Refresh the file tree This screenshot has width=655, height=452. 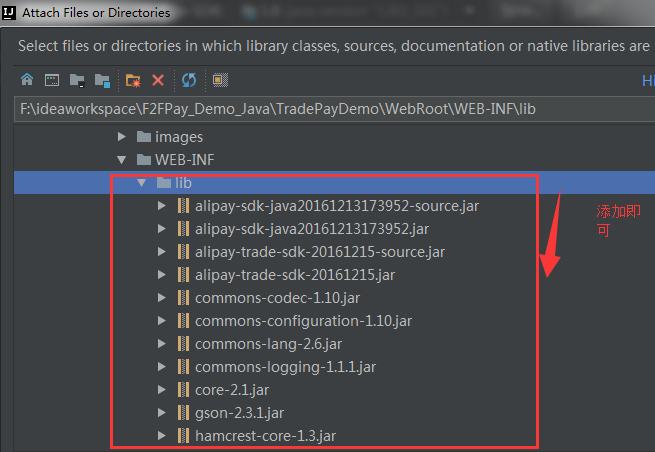tap(189, 80)
